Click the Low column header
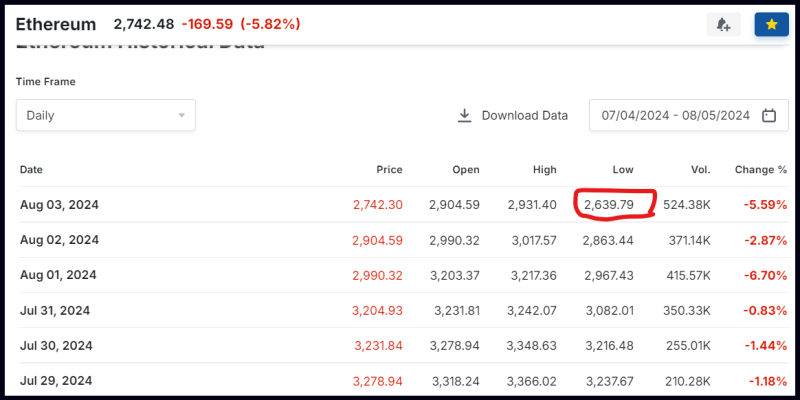The height and width of the screenshot is (400, 800). pyautogui.click(x=623, y=170)
